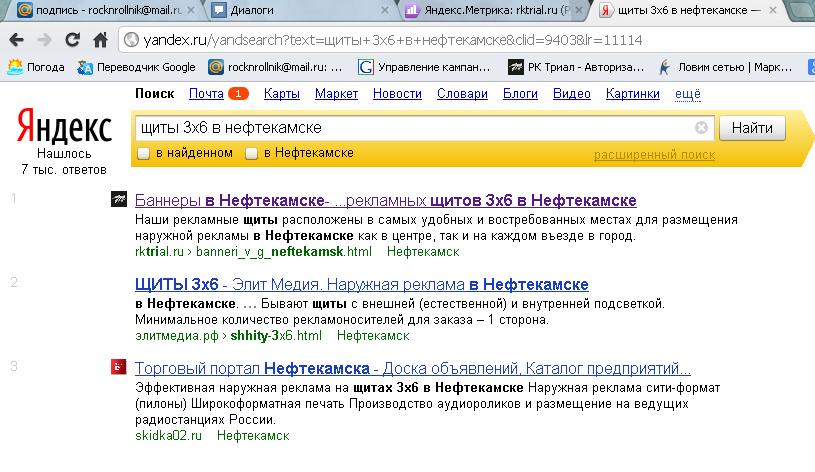The image size is (815, 472).
Task: Reload the page with refresh icon
Action: tap(72, 40)
